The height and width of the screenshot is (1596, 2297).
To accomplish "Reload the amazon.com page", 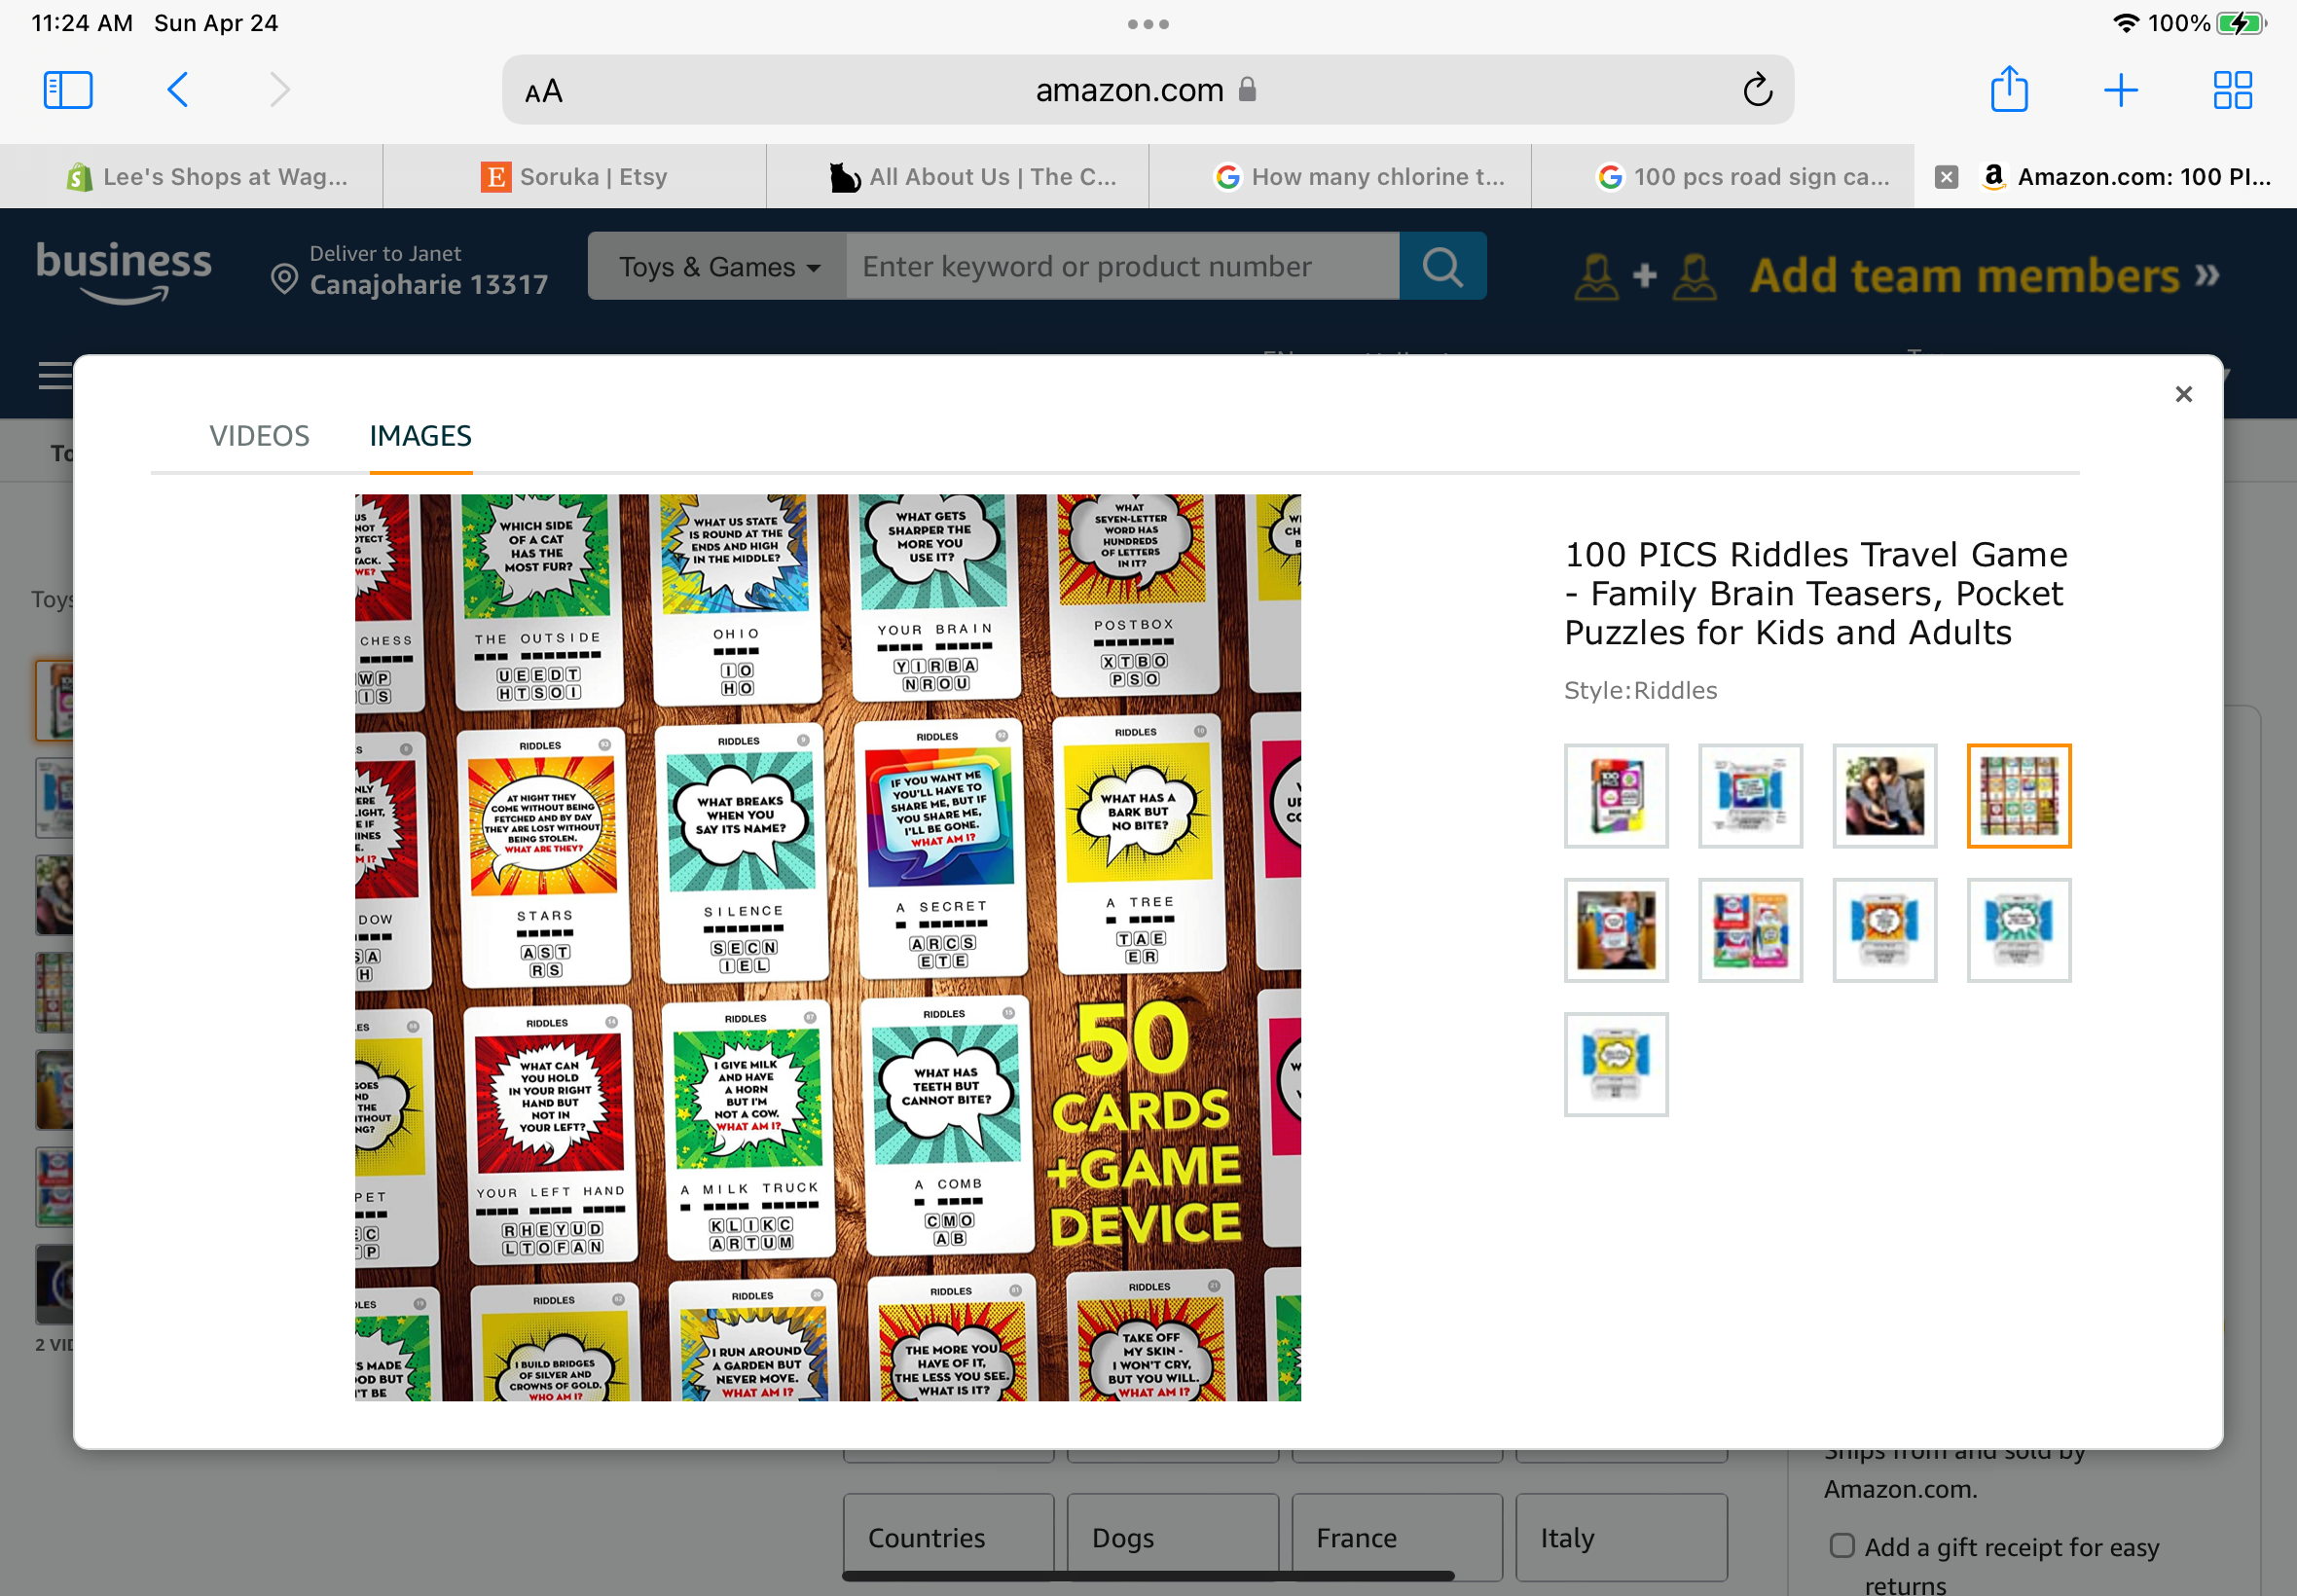I will 1757,90.
